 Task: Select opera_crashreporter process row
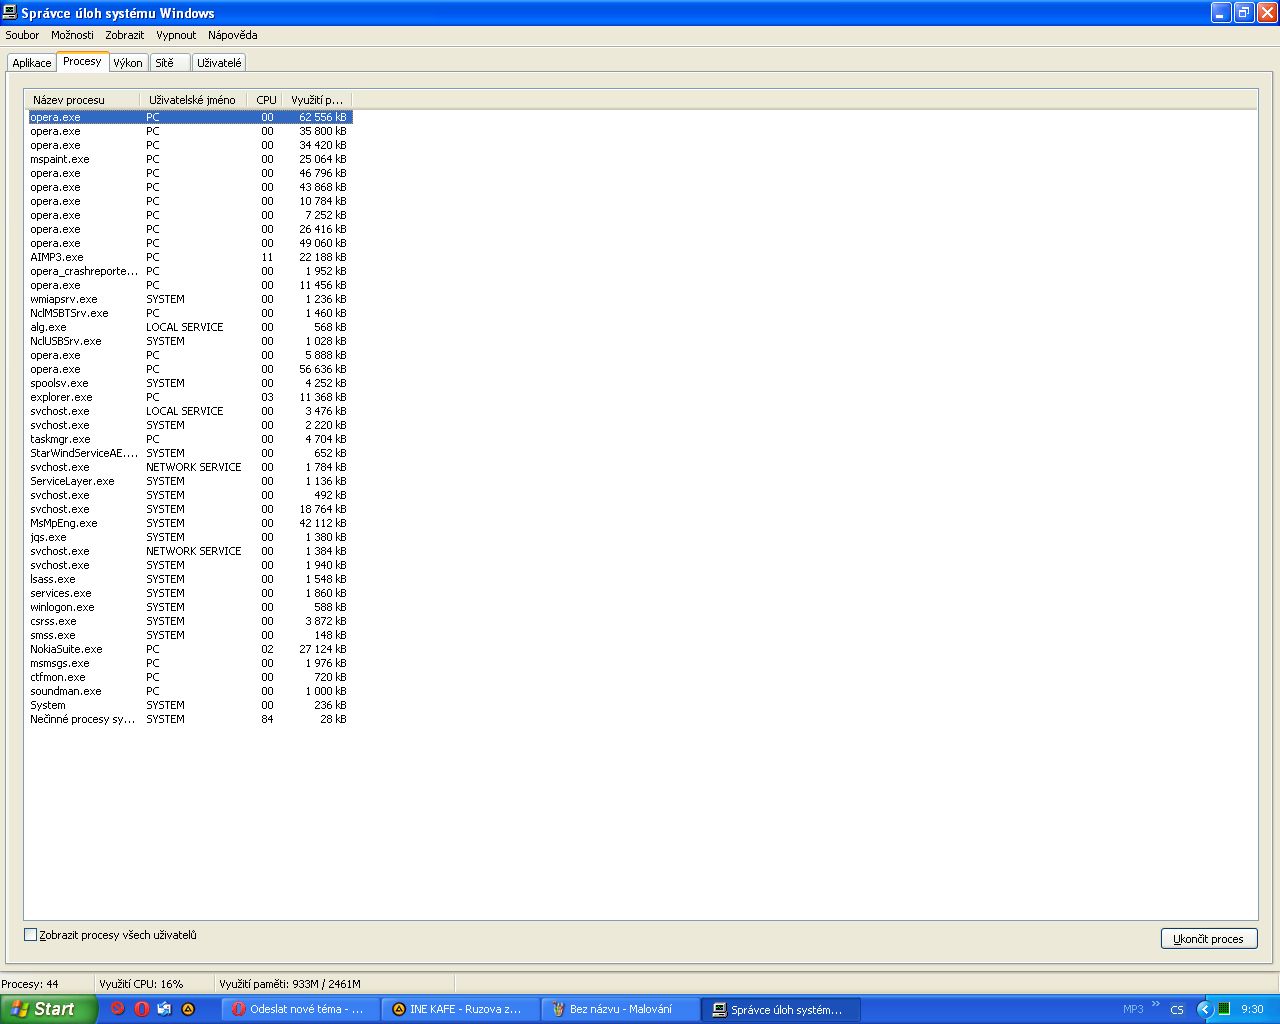tap(190, 271)
